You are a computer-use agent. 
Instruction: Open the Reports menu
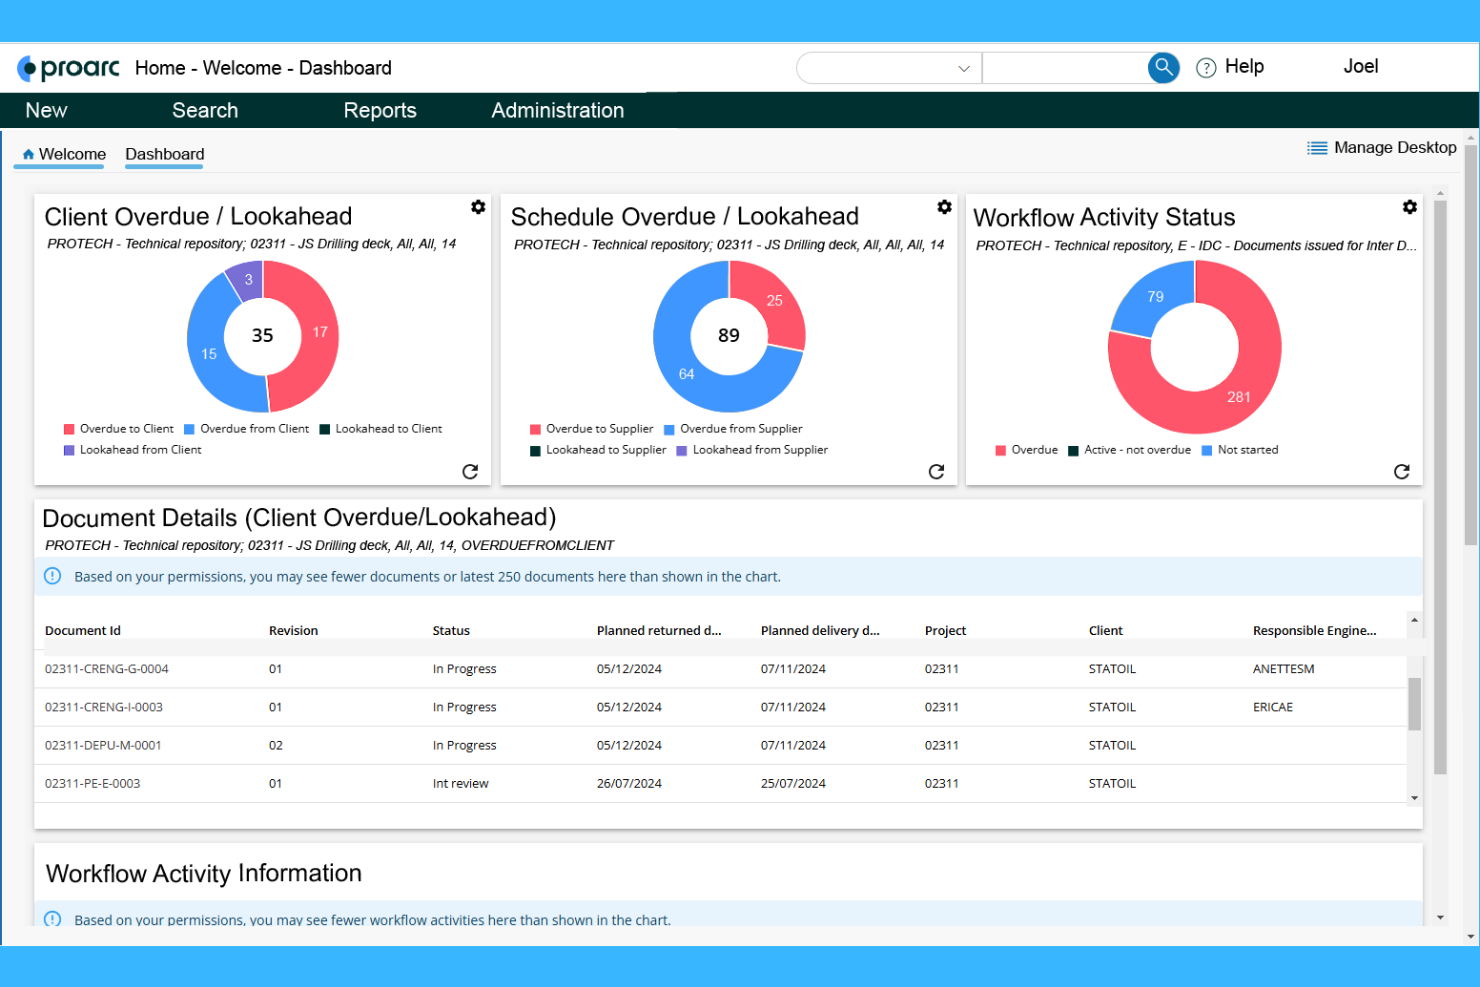click(380, 110)
